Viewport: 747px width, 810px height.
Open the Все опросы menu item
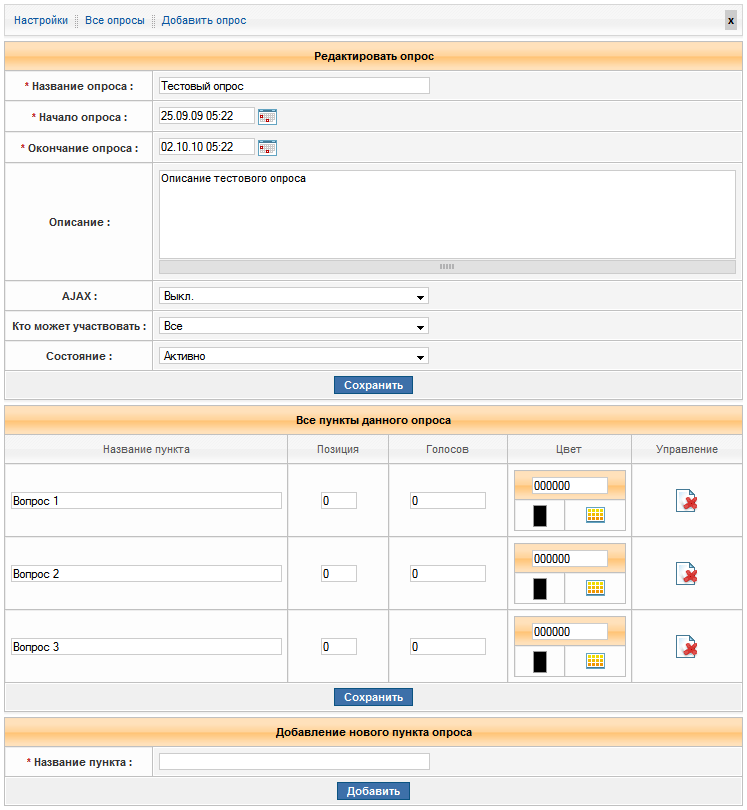coord(114,20)
